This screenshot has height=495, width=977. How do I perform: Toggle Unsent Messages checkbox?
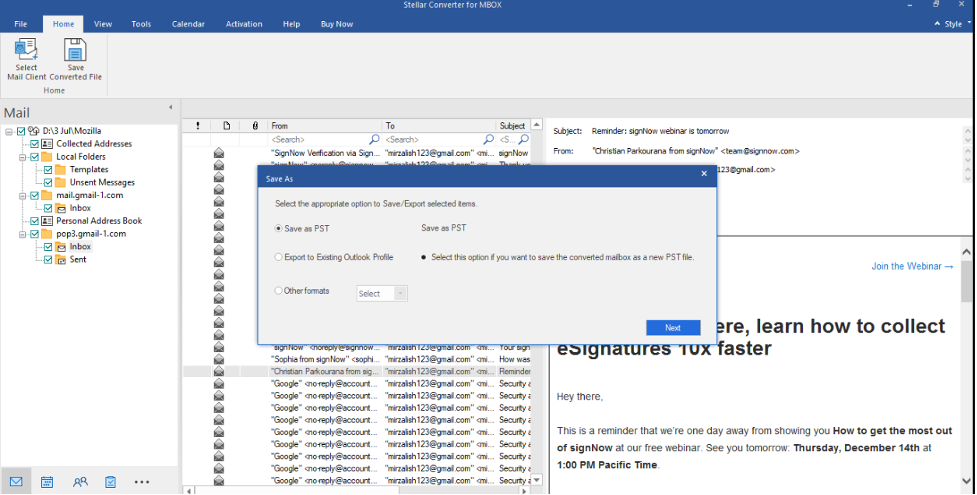tap(48, 182)
